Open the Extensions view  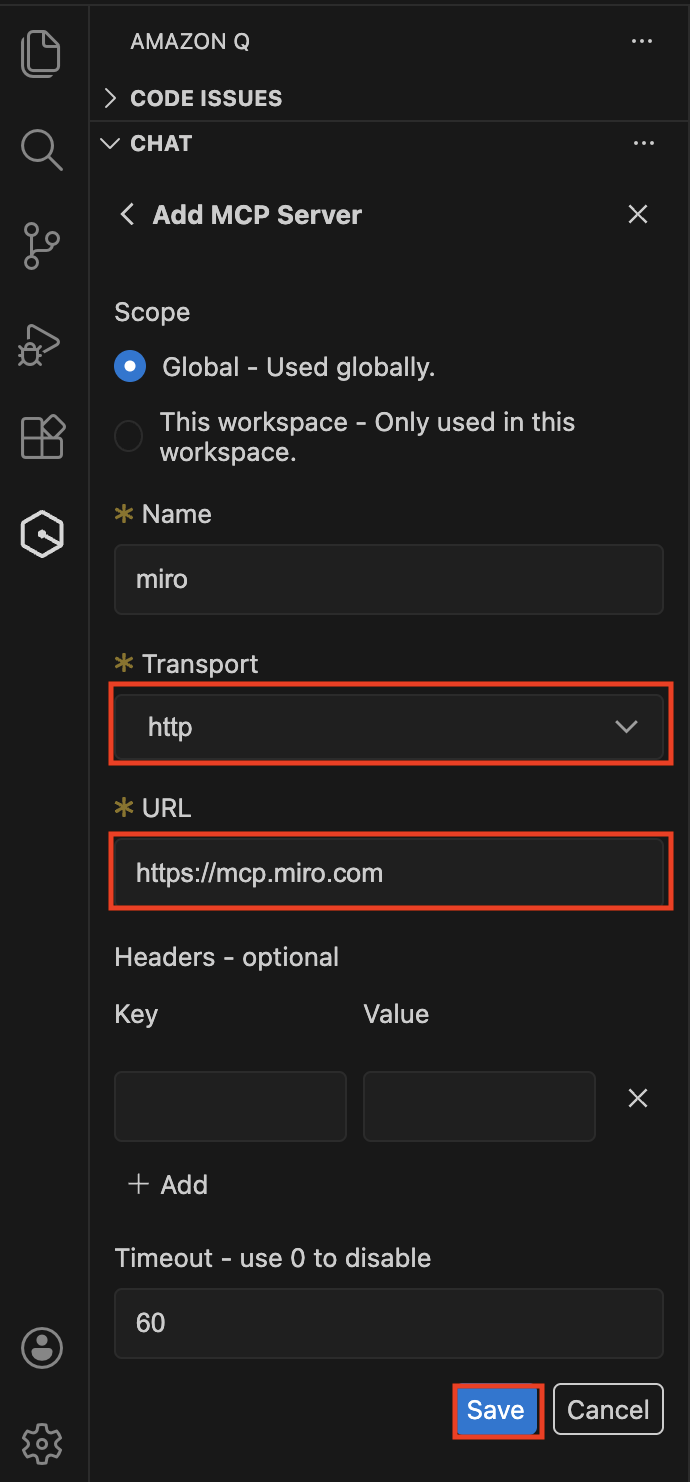[42, 438]
